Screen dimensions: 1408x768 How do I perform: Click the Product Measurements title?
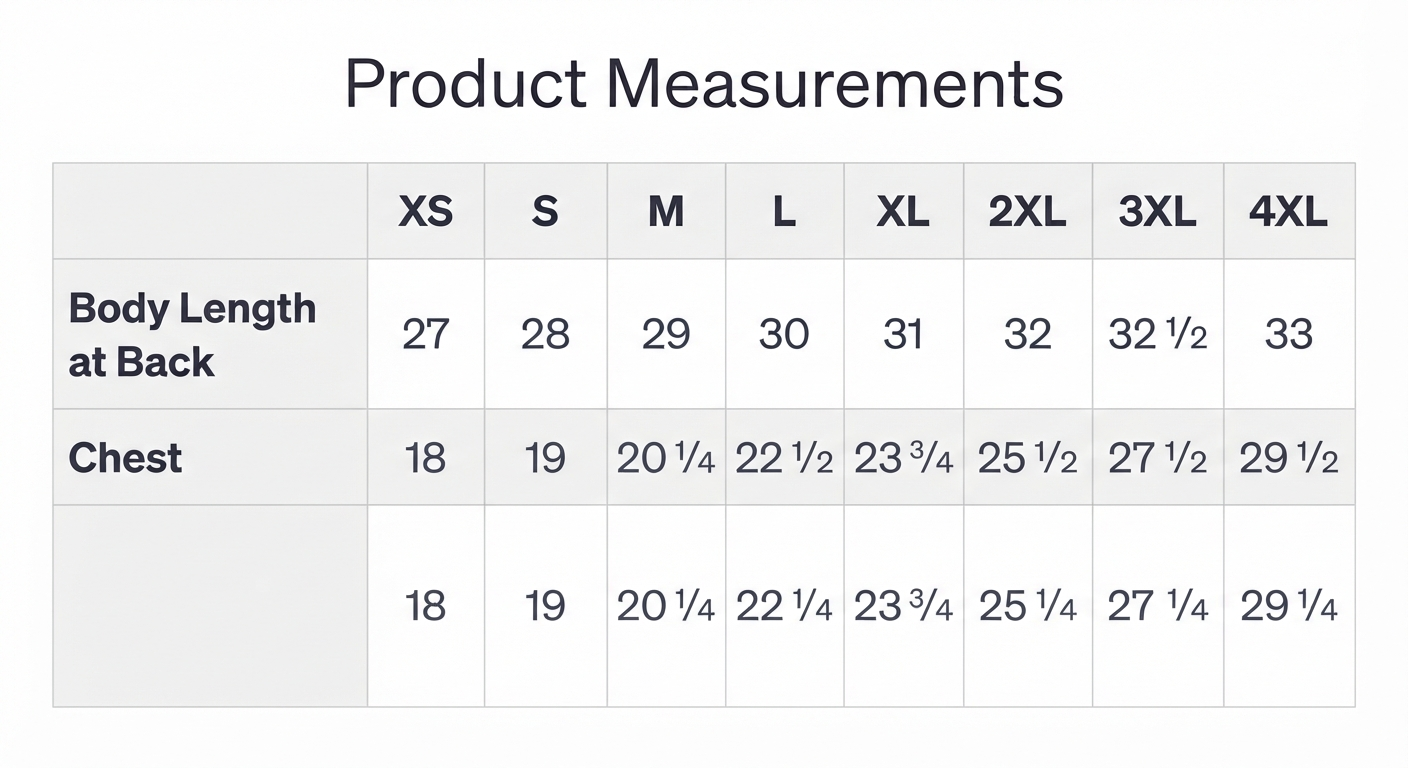click(704, 84)
